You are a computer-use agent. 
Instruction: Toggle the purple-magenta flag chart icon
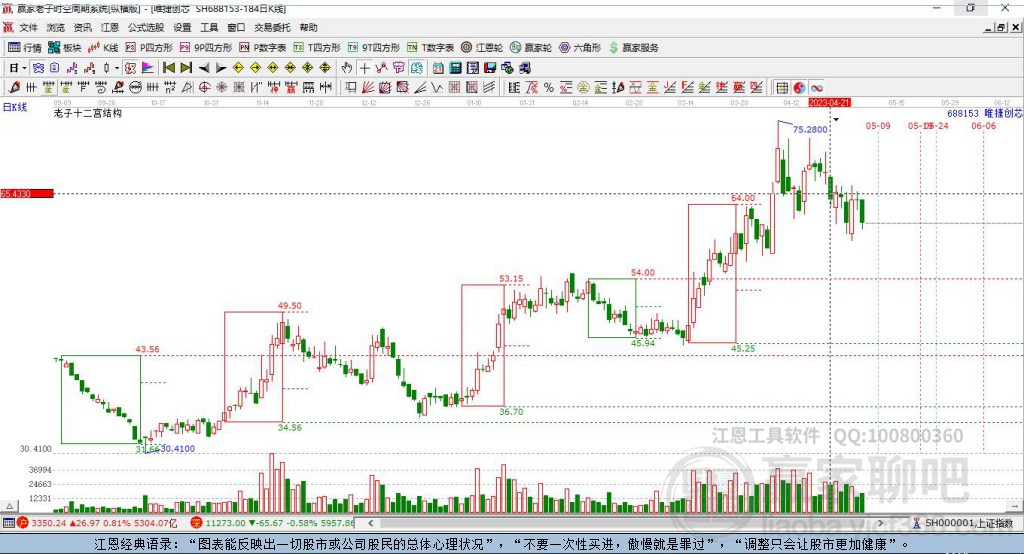tap(148, 68)
